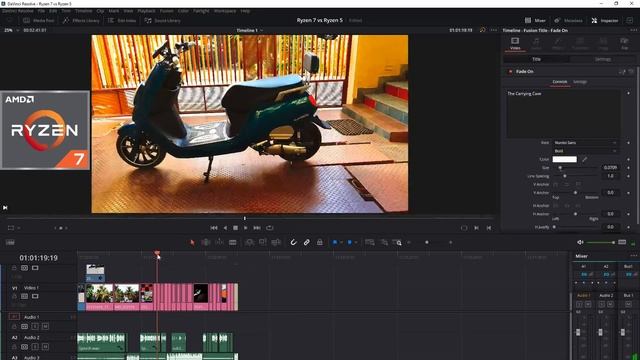Select the Trim Edit mode tool
This screenshot has height=360, width=640.
point(206,242)
